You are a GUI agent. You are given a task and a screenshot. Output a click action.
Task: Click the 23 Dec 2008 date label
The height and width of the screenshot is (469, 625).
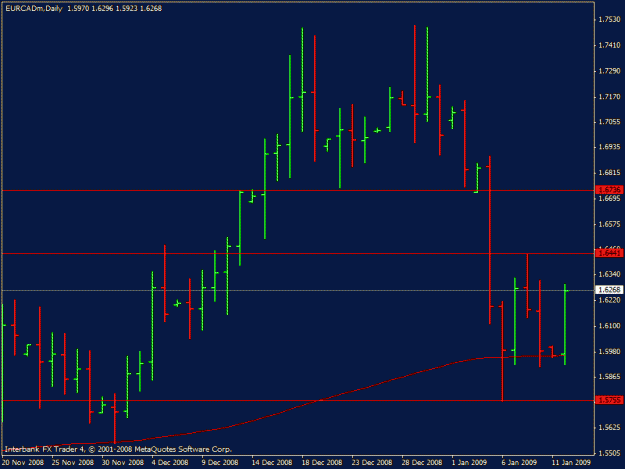[372, 463]
